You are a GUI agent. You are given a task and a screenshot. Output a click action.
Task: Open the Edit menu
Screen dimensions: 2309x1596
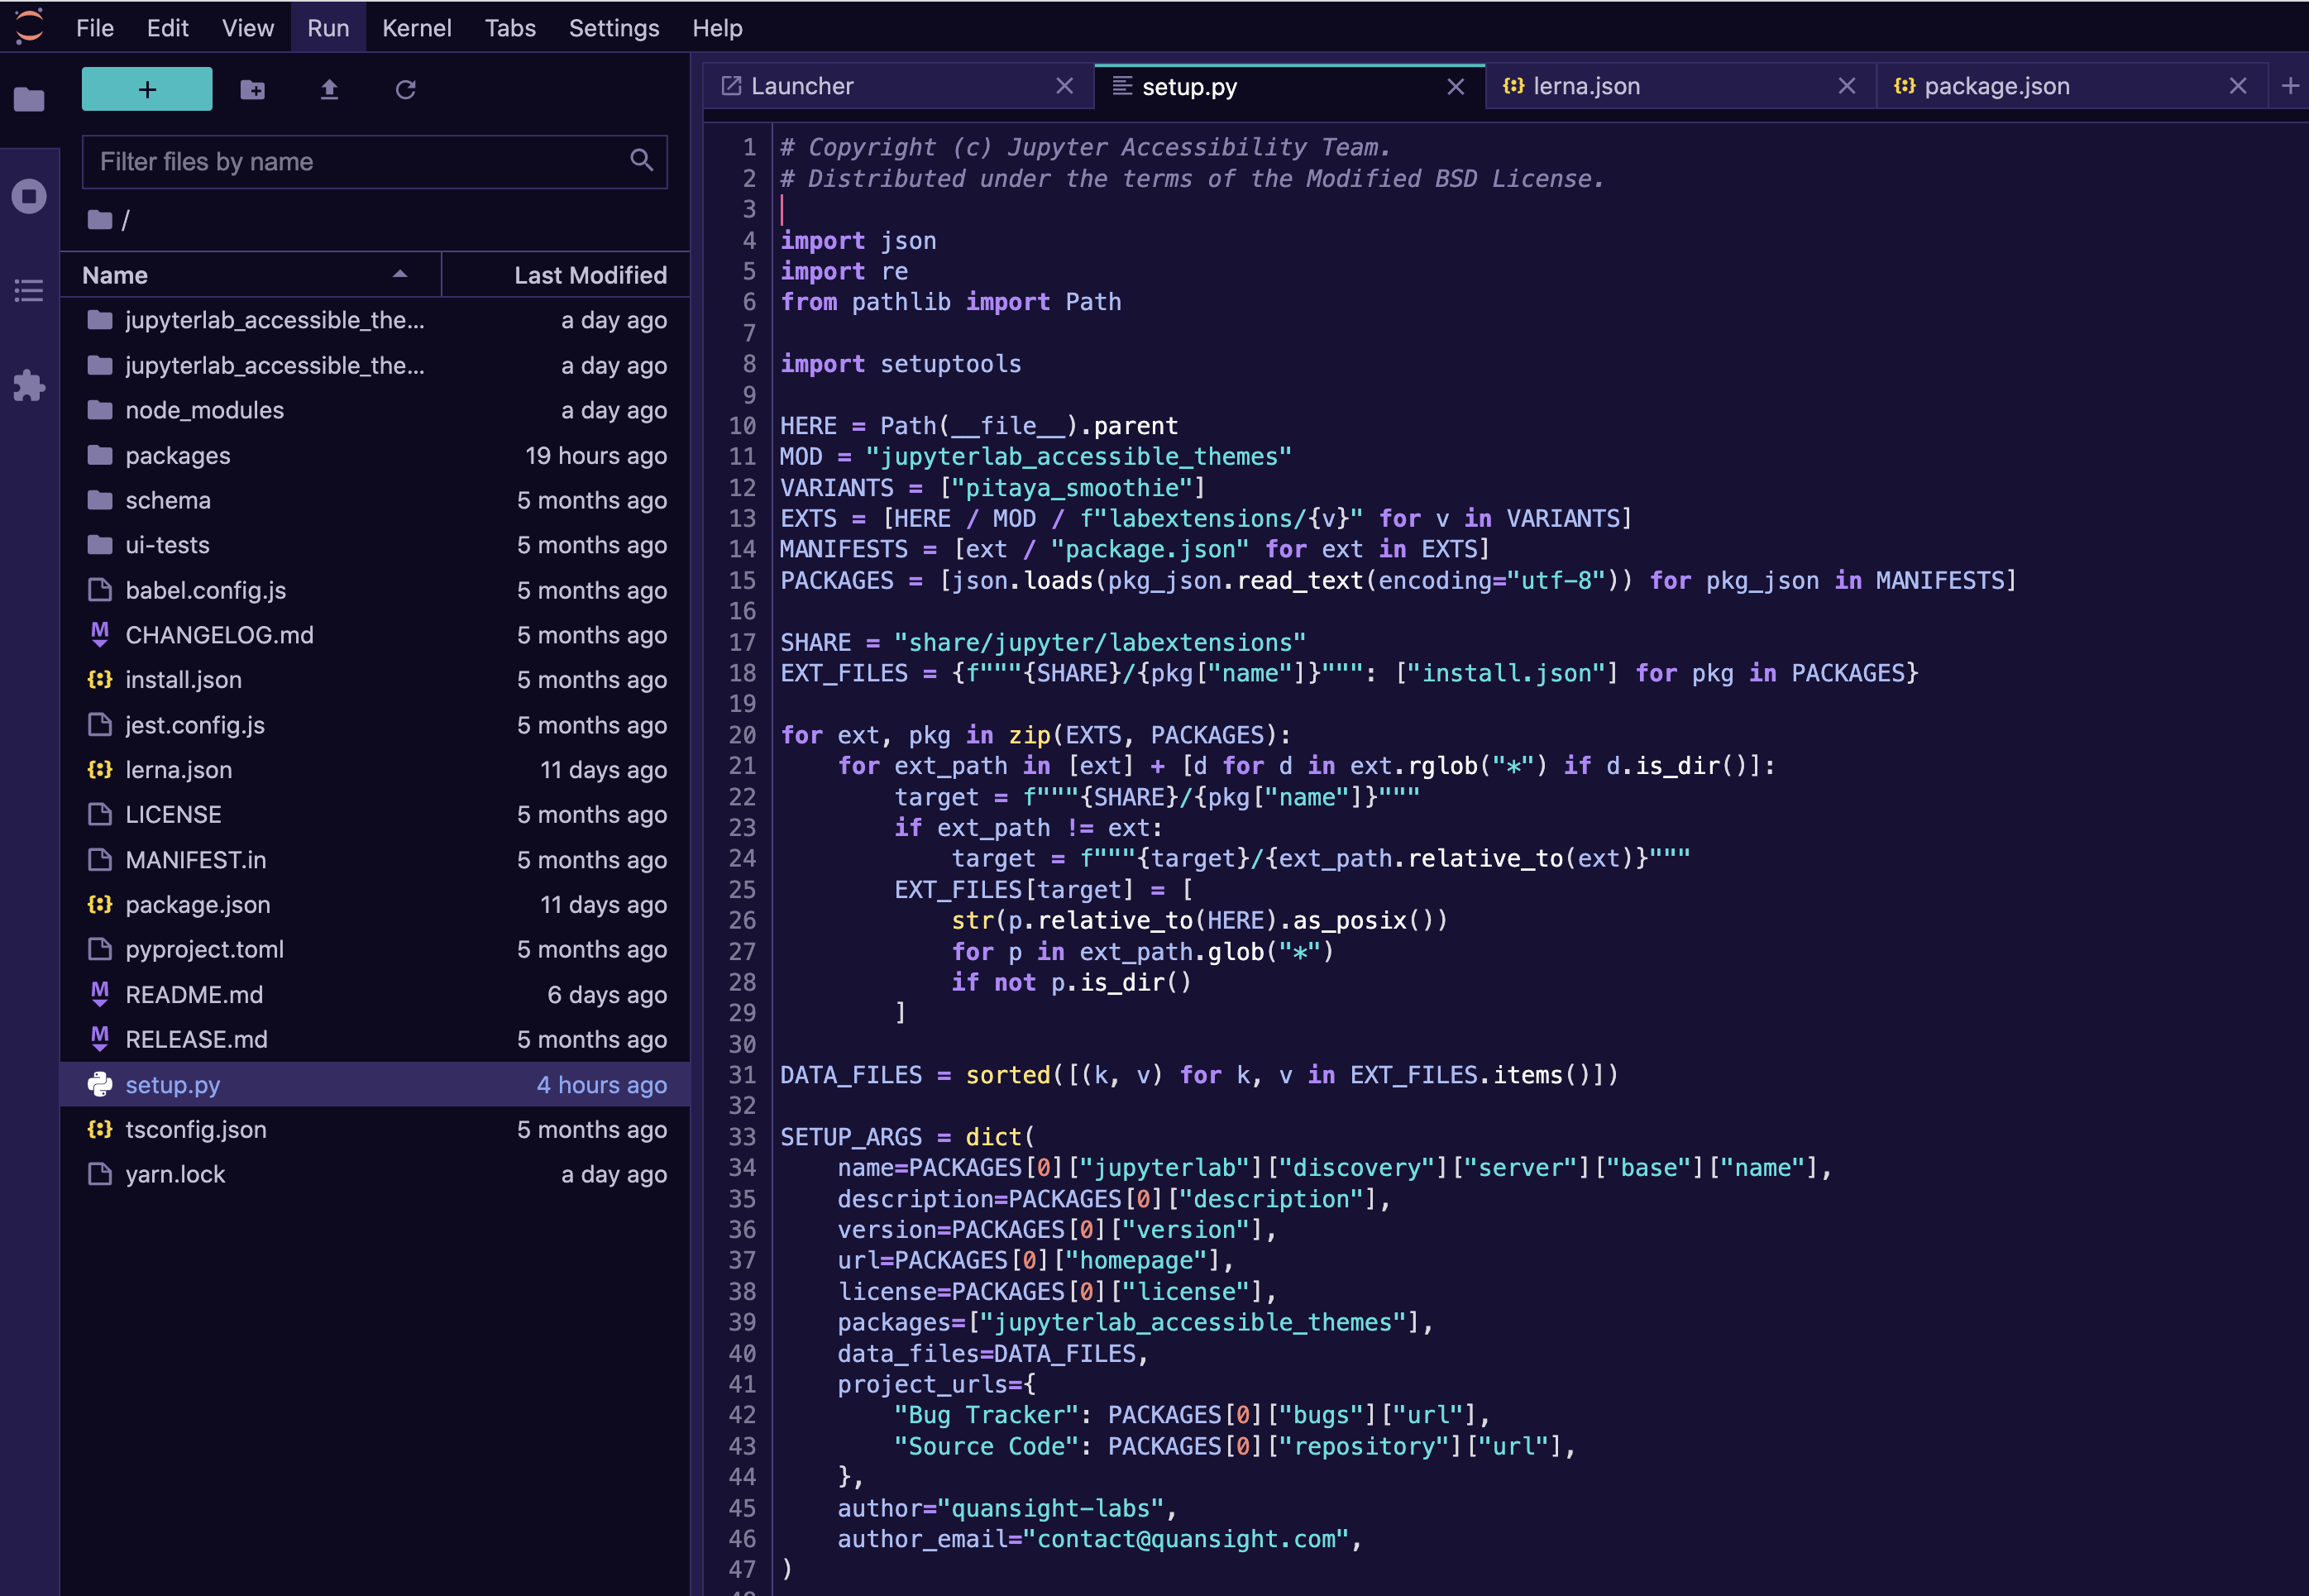coord(168,28)
